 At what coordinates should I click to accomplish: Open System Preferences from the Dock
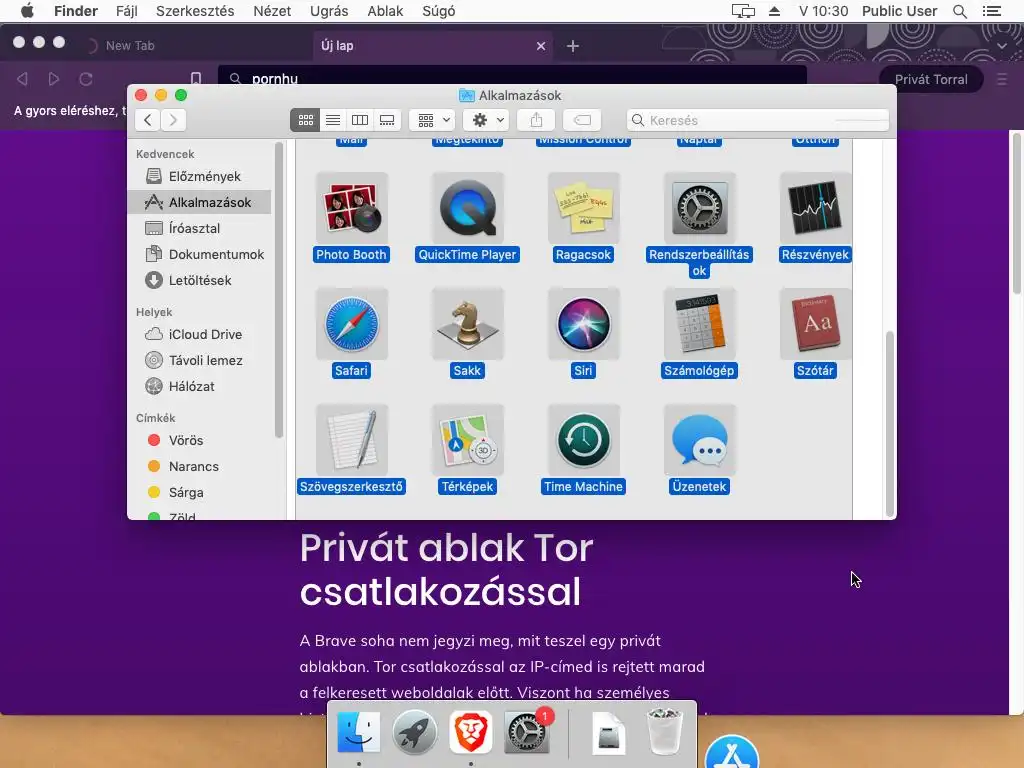(x=526, y=732)
